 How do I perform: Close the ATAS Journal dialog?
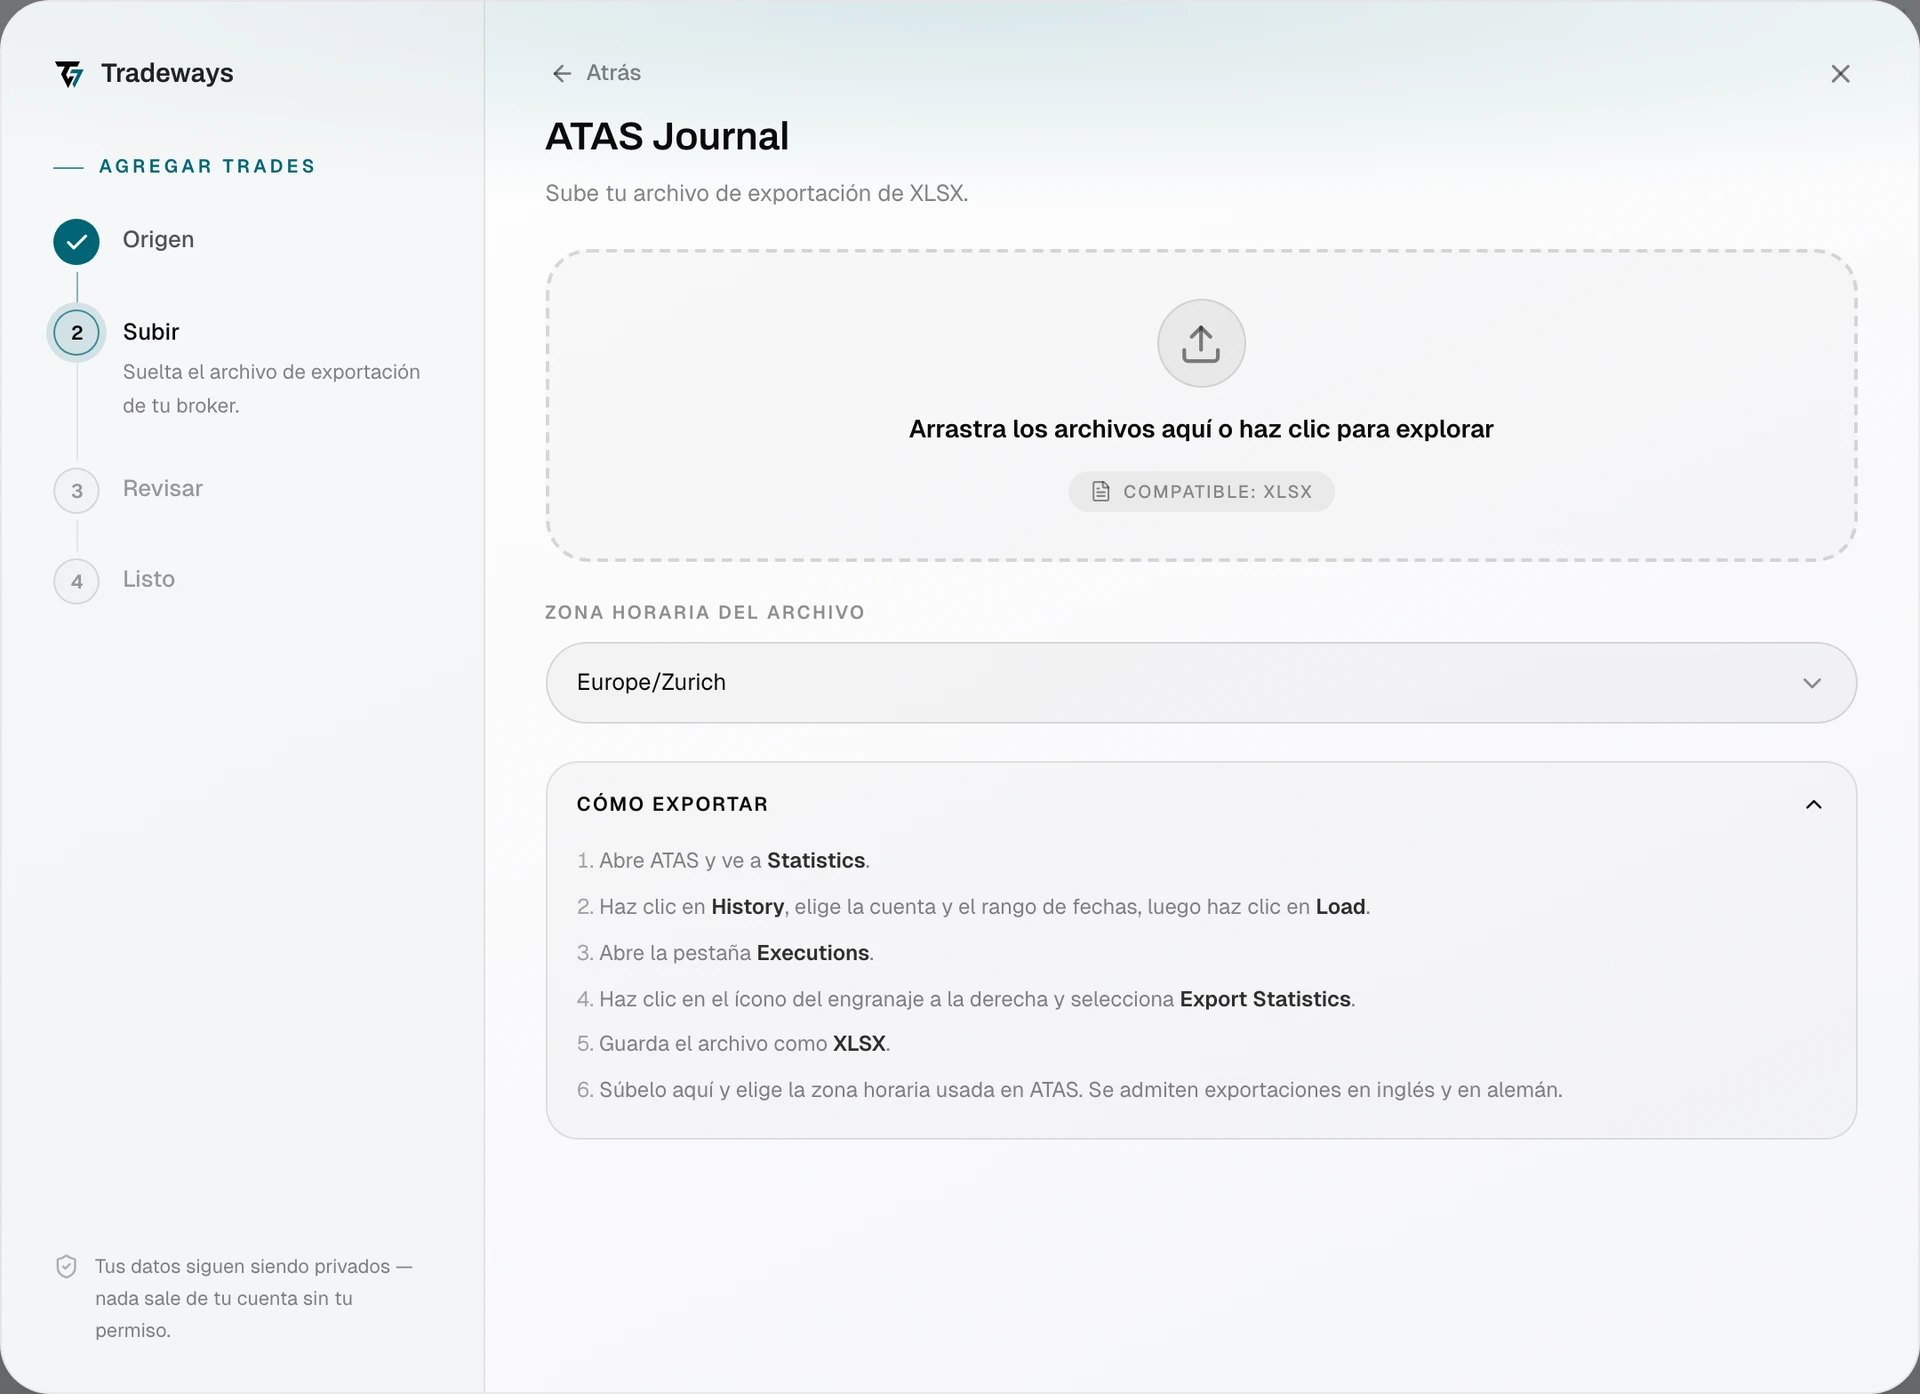[x=1840, y=74]
